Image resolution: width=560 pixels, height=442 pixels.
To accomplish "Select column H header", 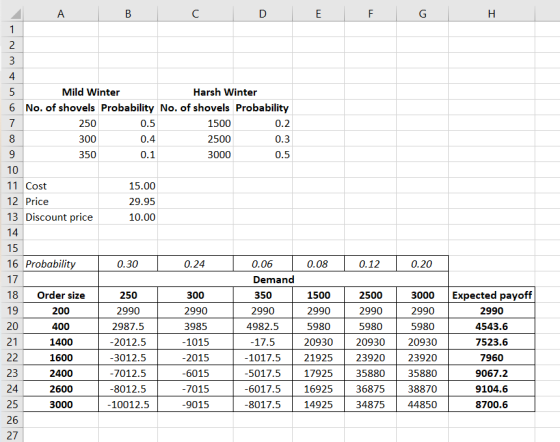I will click(x=491, y=14).
